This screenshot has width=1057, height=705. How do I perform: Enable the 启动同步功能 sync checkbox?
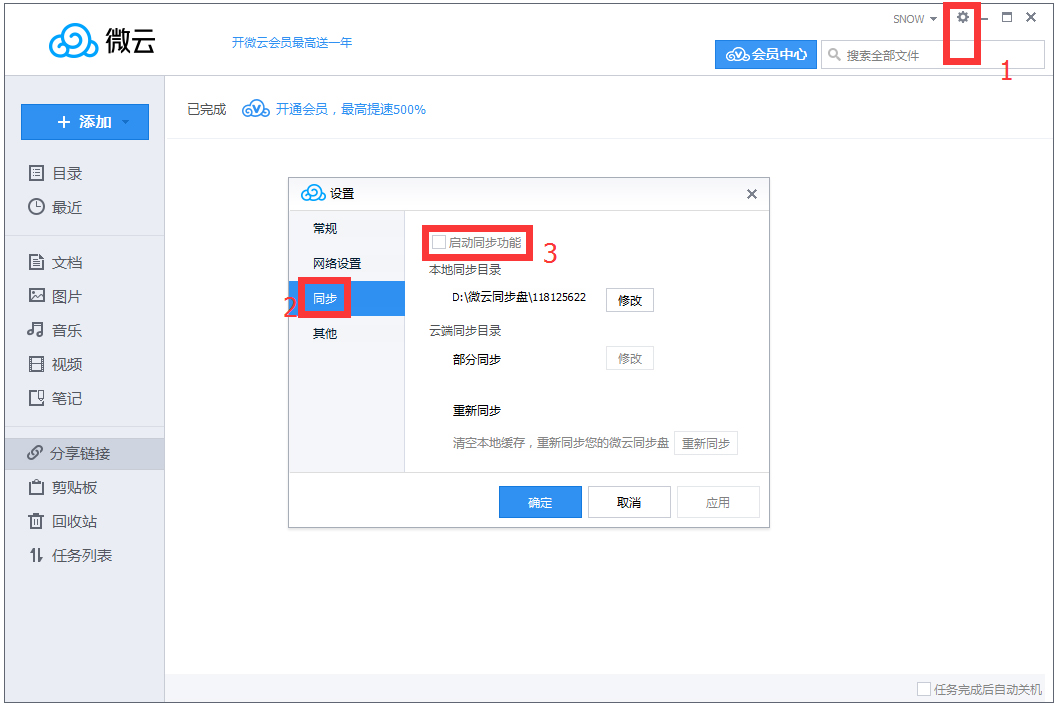pyautogui.click(x=438, y=242)
